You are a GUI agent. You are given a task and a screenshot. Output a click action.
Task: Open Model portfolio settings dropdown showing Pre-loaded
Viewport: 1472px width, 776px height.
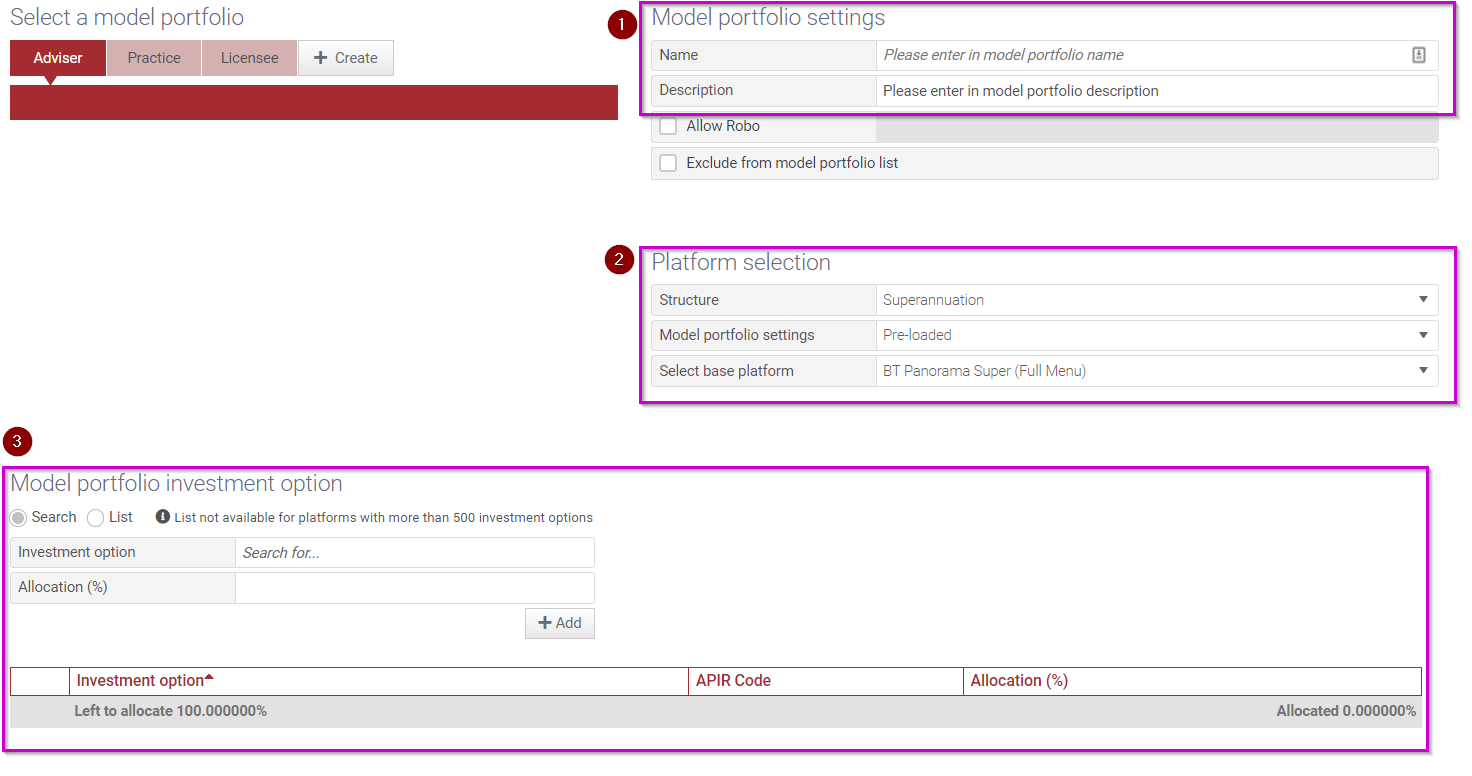click(x=1157, y=335)
